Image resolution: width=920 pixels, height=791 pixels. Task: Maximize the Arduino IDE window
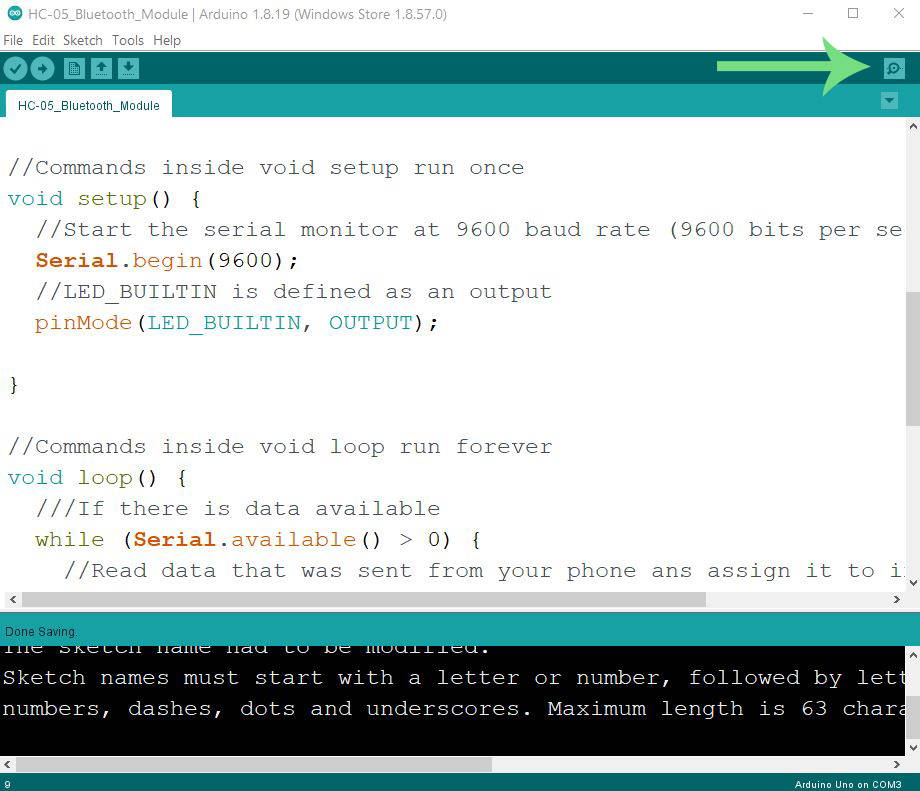[853, 13]
